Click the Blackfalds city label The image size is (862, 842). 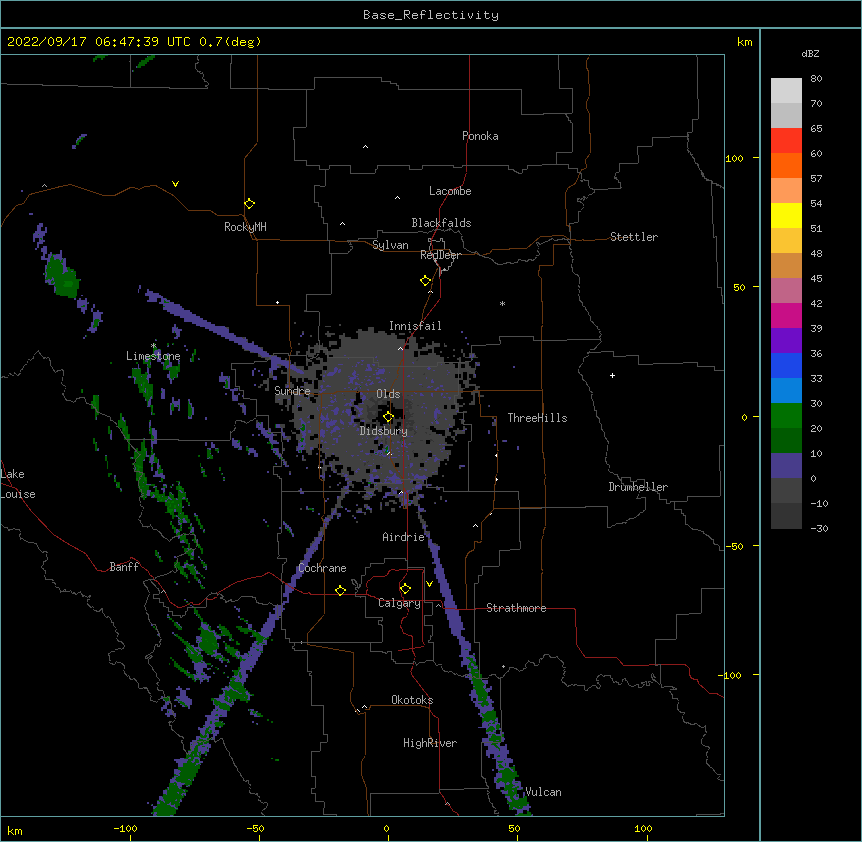point(441,223)
